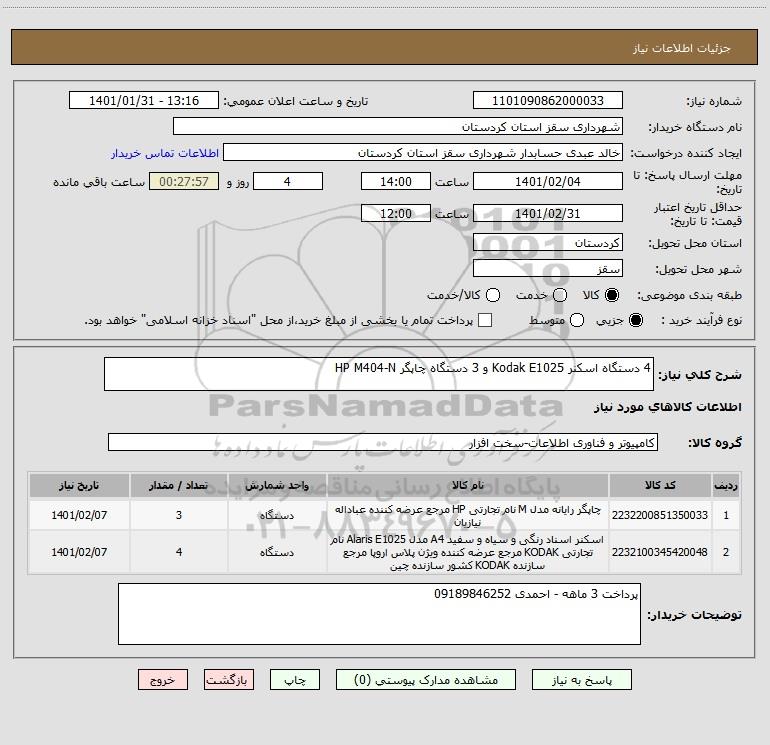Viewport: 770px width, 745px height.
Task: Click the واحد شمارش column header
Action: coord(277,485)
